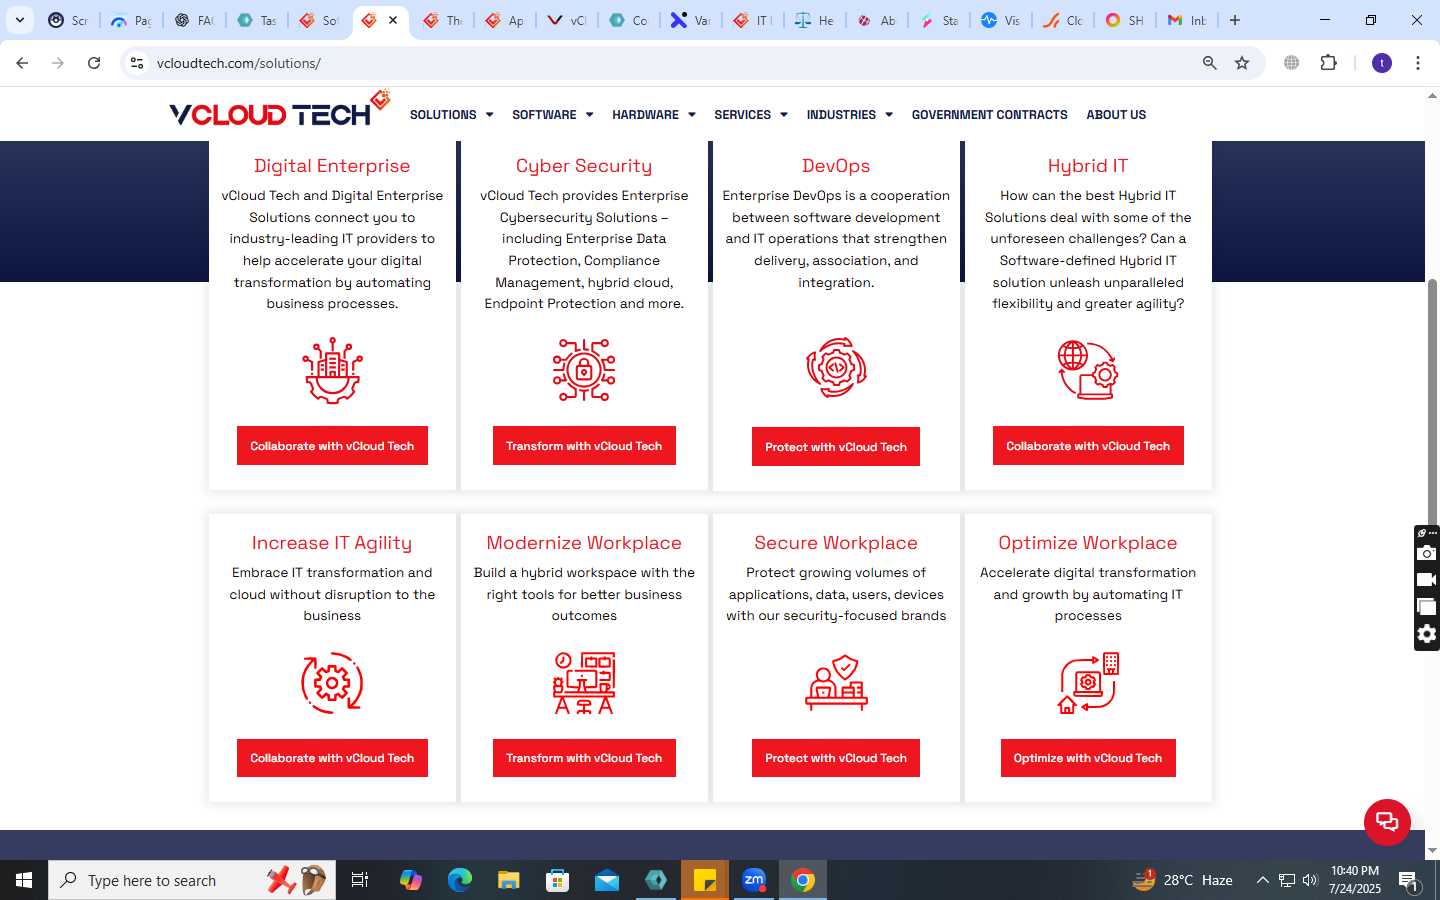
Task: Click Collaborate button under Increase IT Agility
Action: pyautogui.click(x=332, y=758)
